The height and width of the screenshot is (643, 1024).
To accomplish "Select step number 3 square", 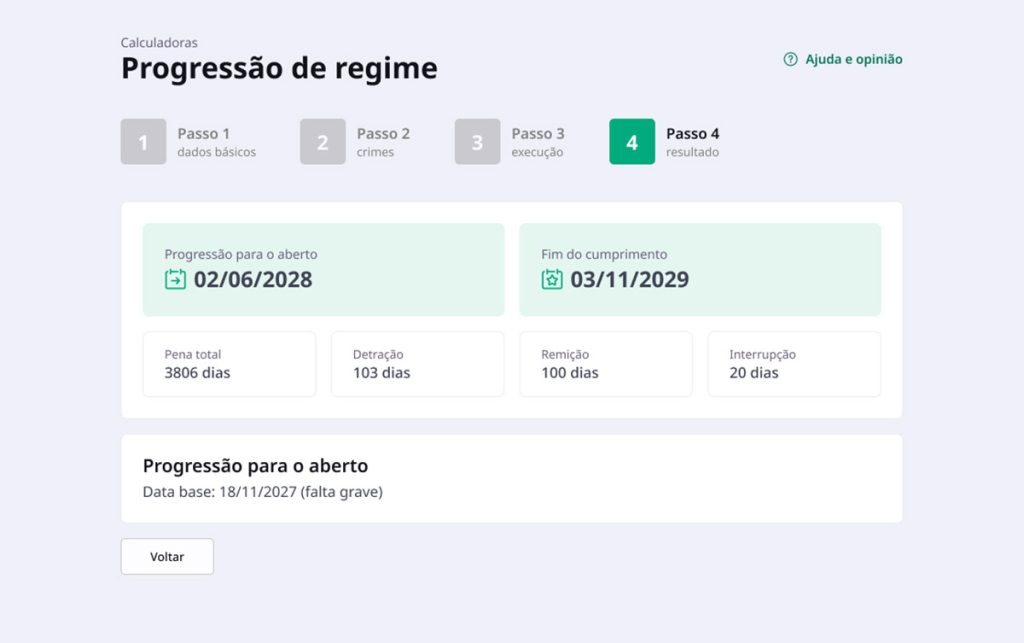I will coord(477,142).
